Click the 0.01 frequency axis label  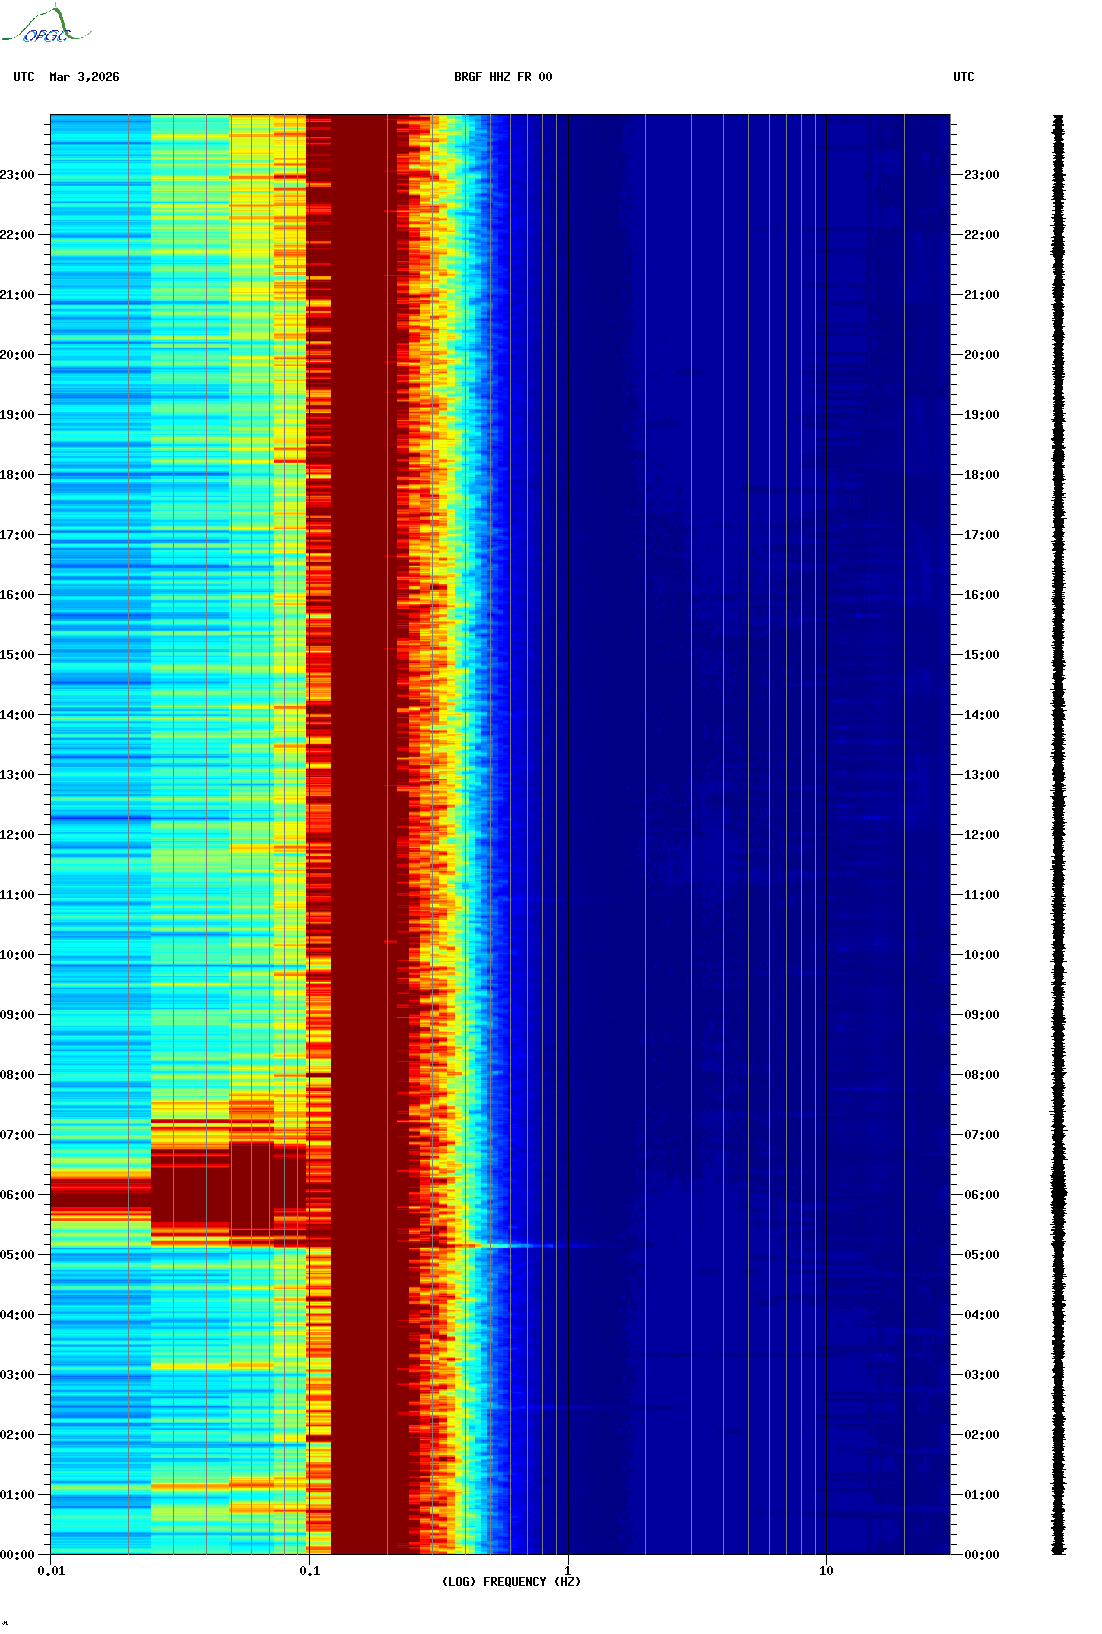[51, 1571]
